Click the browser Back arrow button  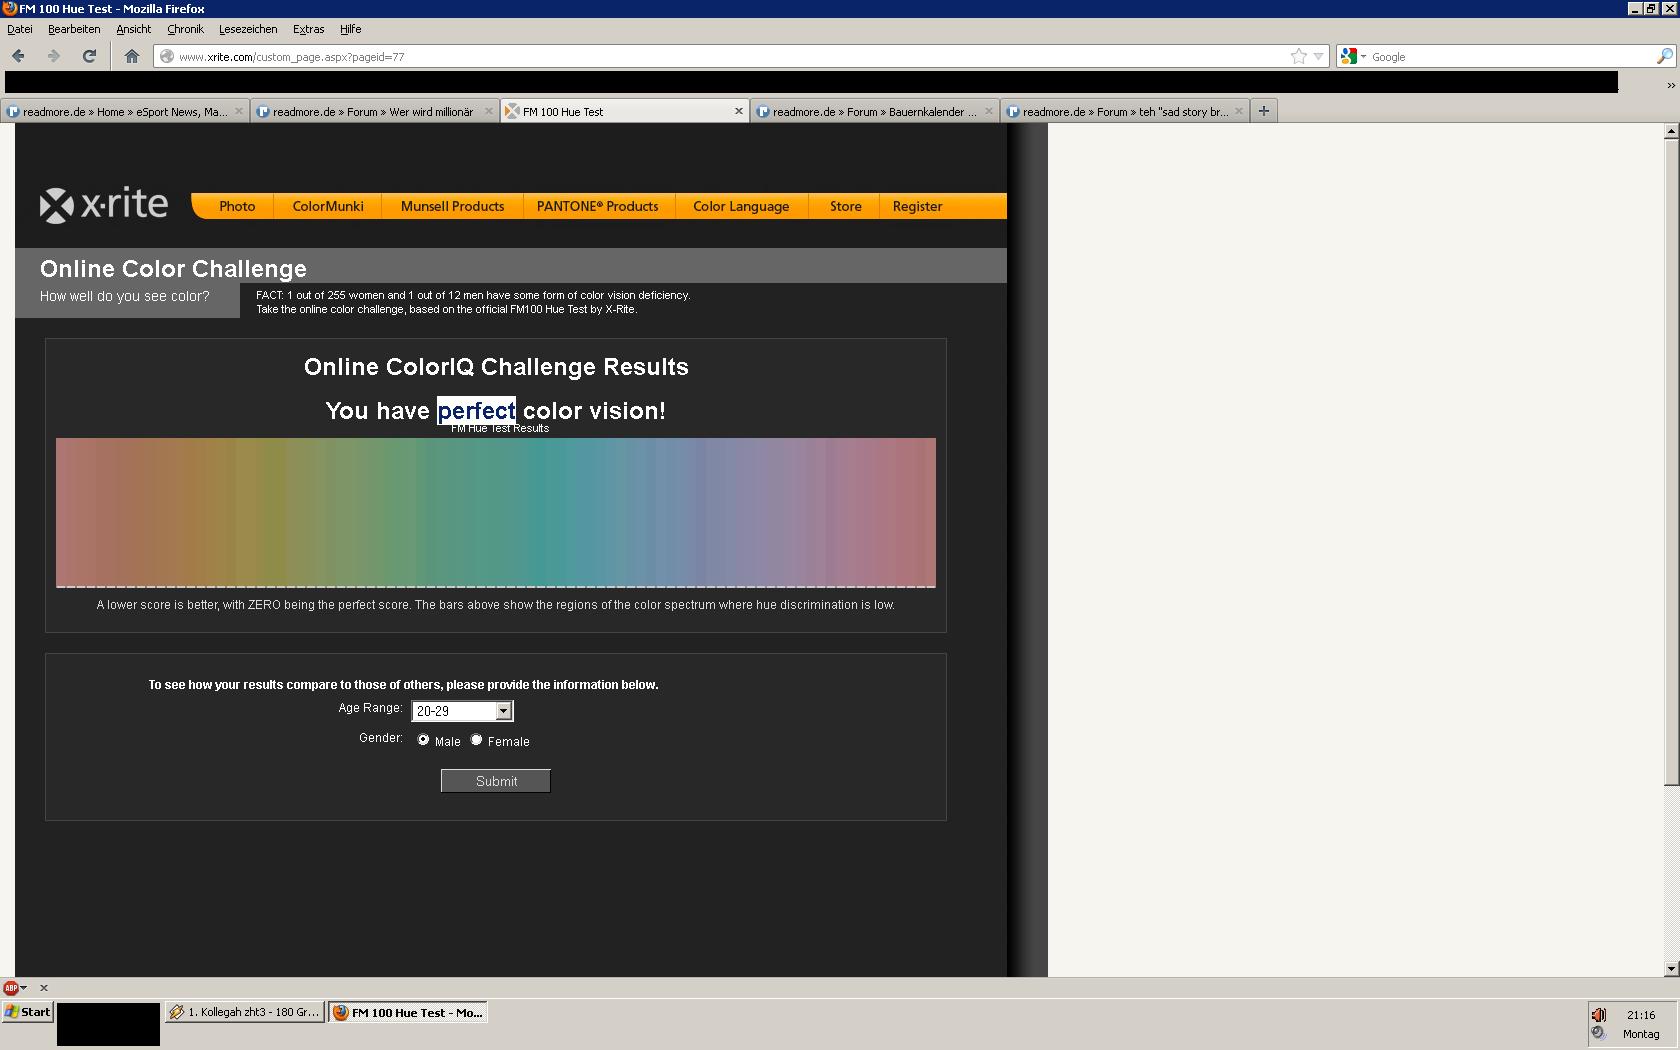point(18,56)
